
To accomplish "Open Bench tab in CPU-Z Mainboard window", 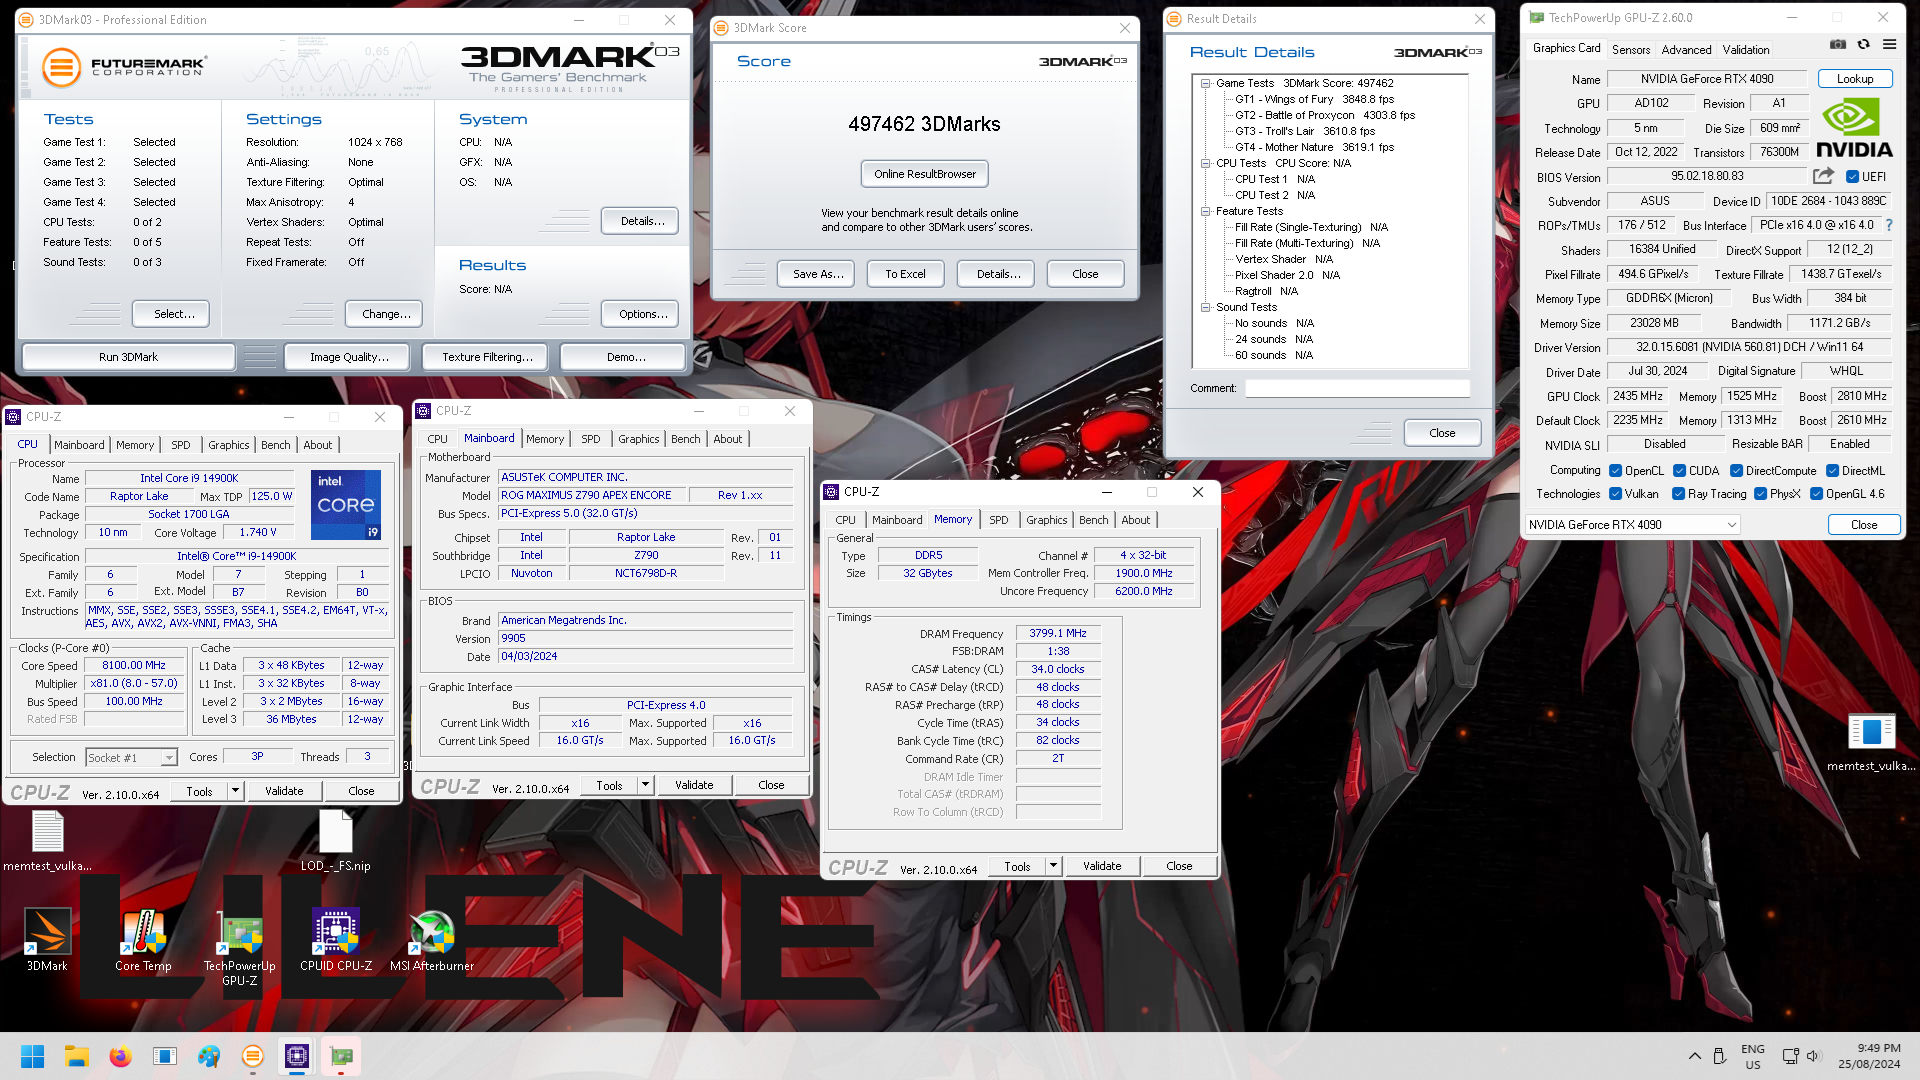I will pyautogui.click(x=686, y=439).
